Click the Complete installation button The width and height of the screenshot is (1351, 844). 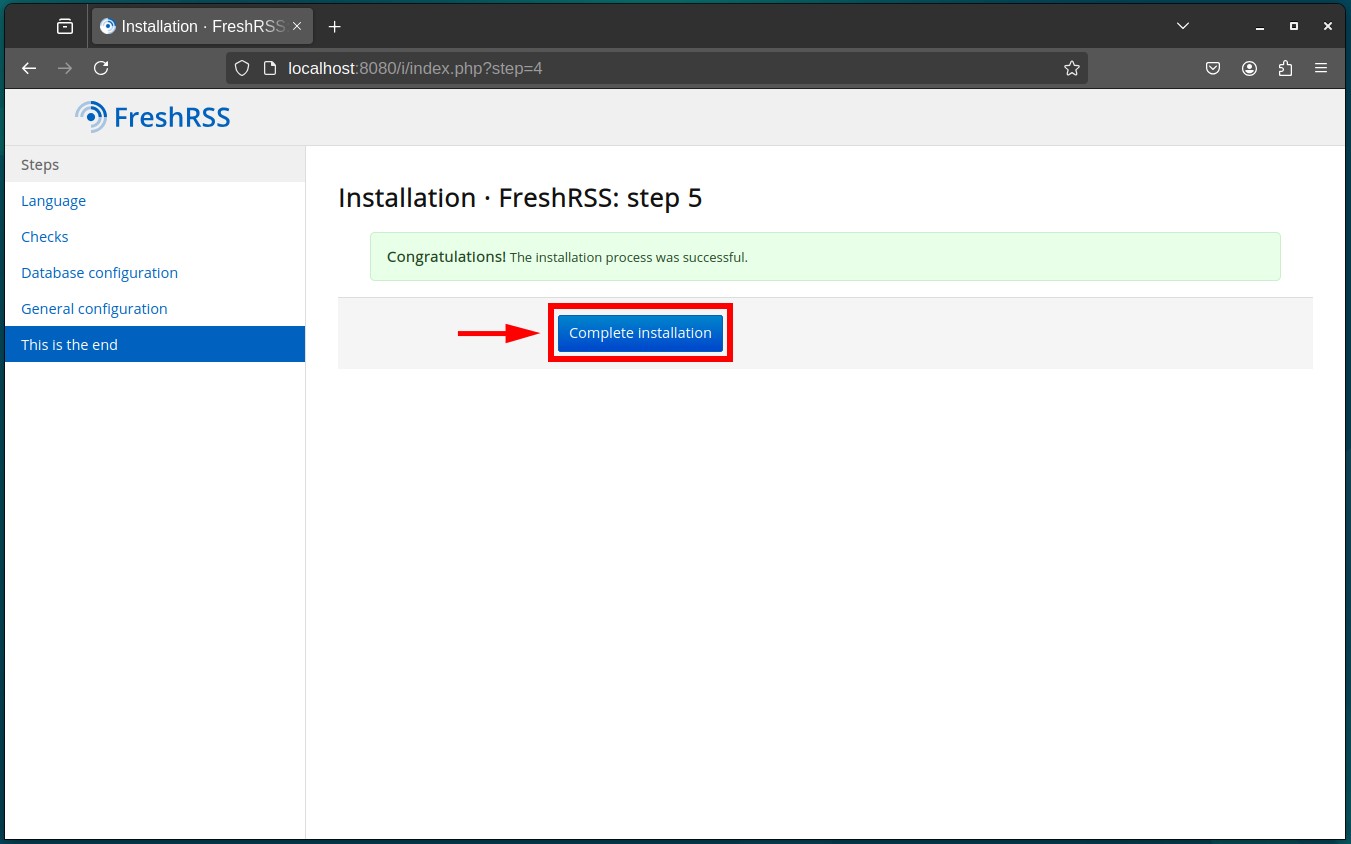(x=640, y=333)
